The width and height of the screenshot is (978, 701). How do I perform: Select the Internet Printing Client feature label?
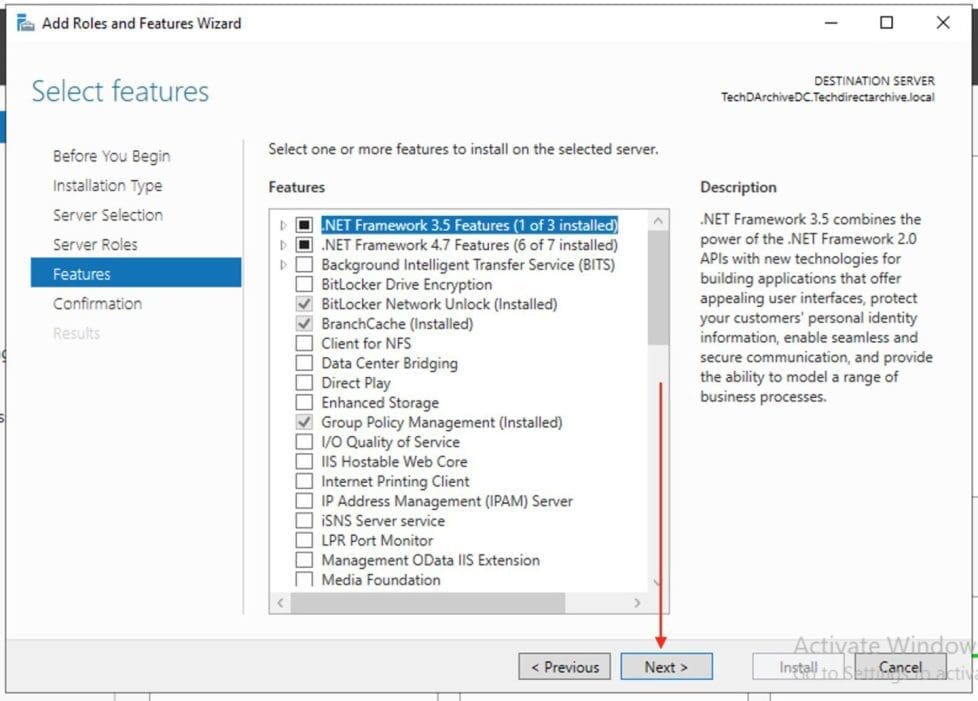point(395,482)
